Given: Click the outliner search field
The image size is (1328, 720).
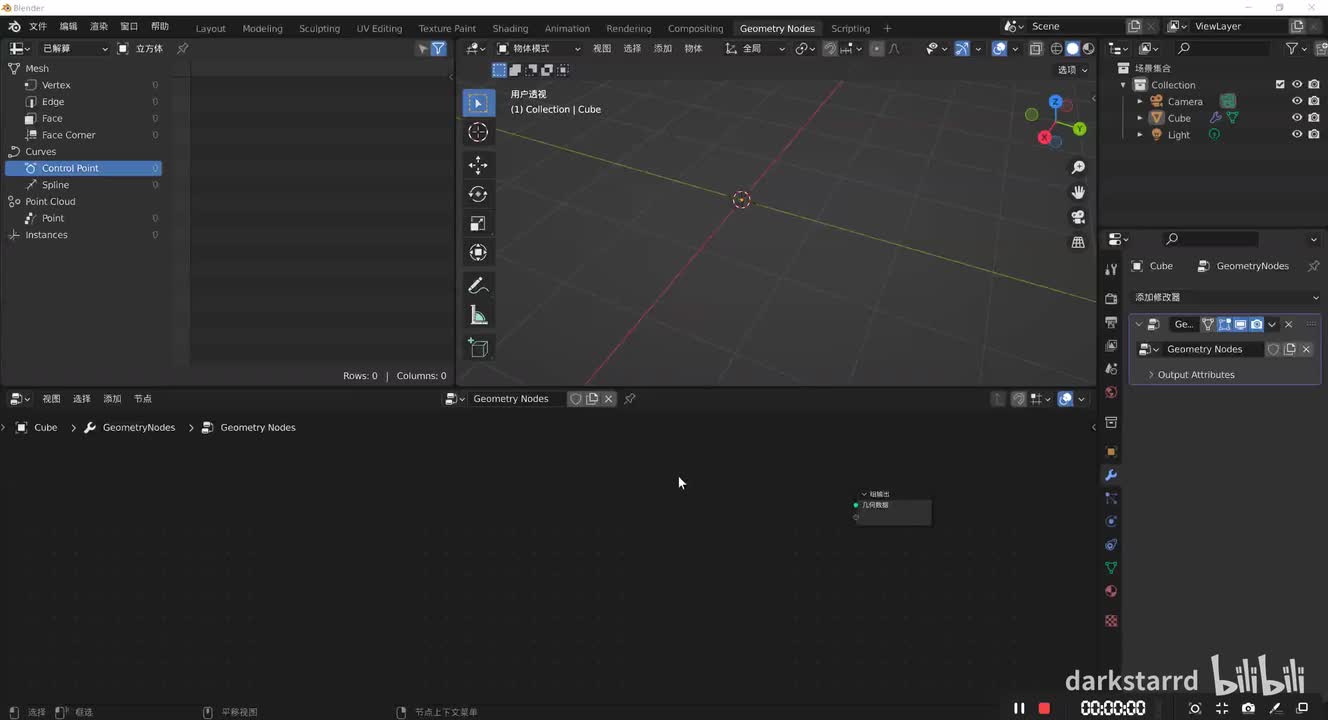Looking at the screenshot, I should click(x=1225, y=48).
